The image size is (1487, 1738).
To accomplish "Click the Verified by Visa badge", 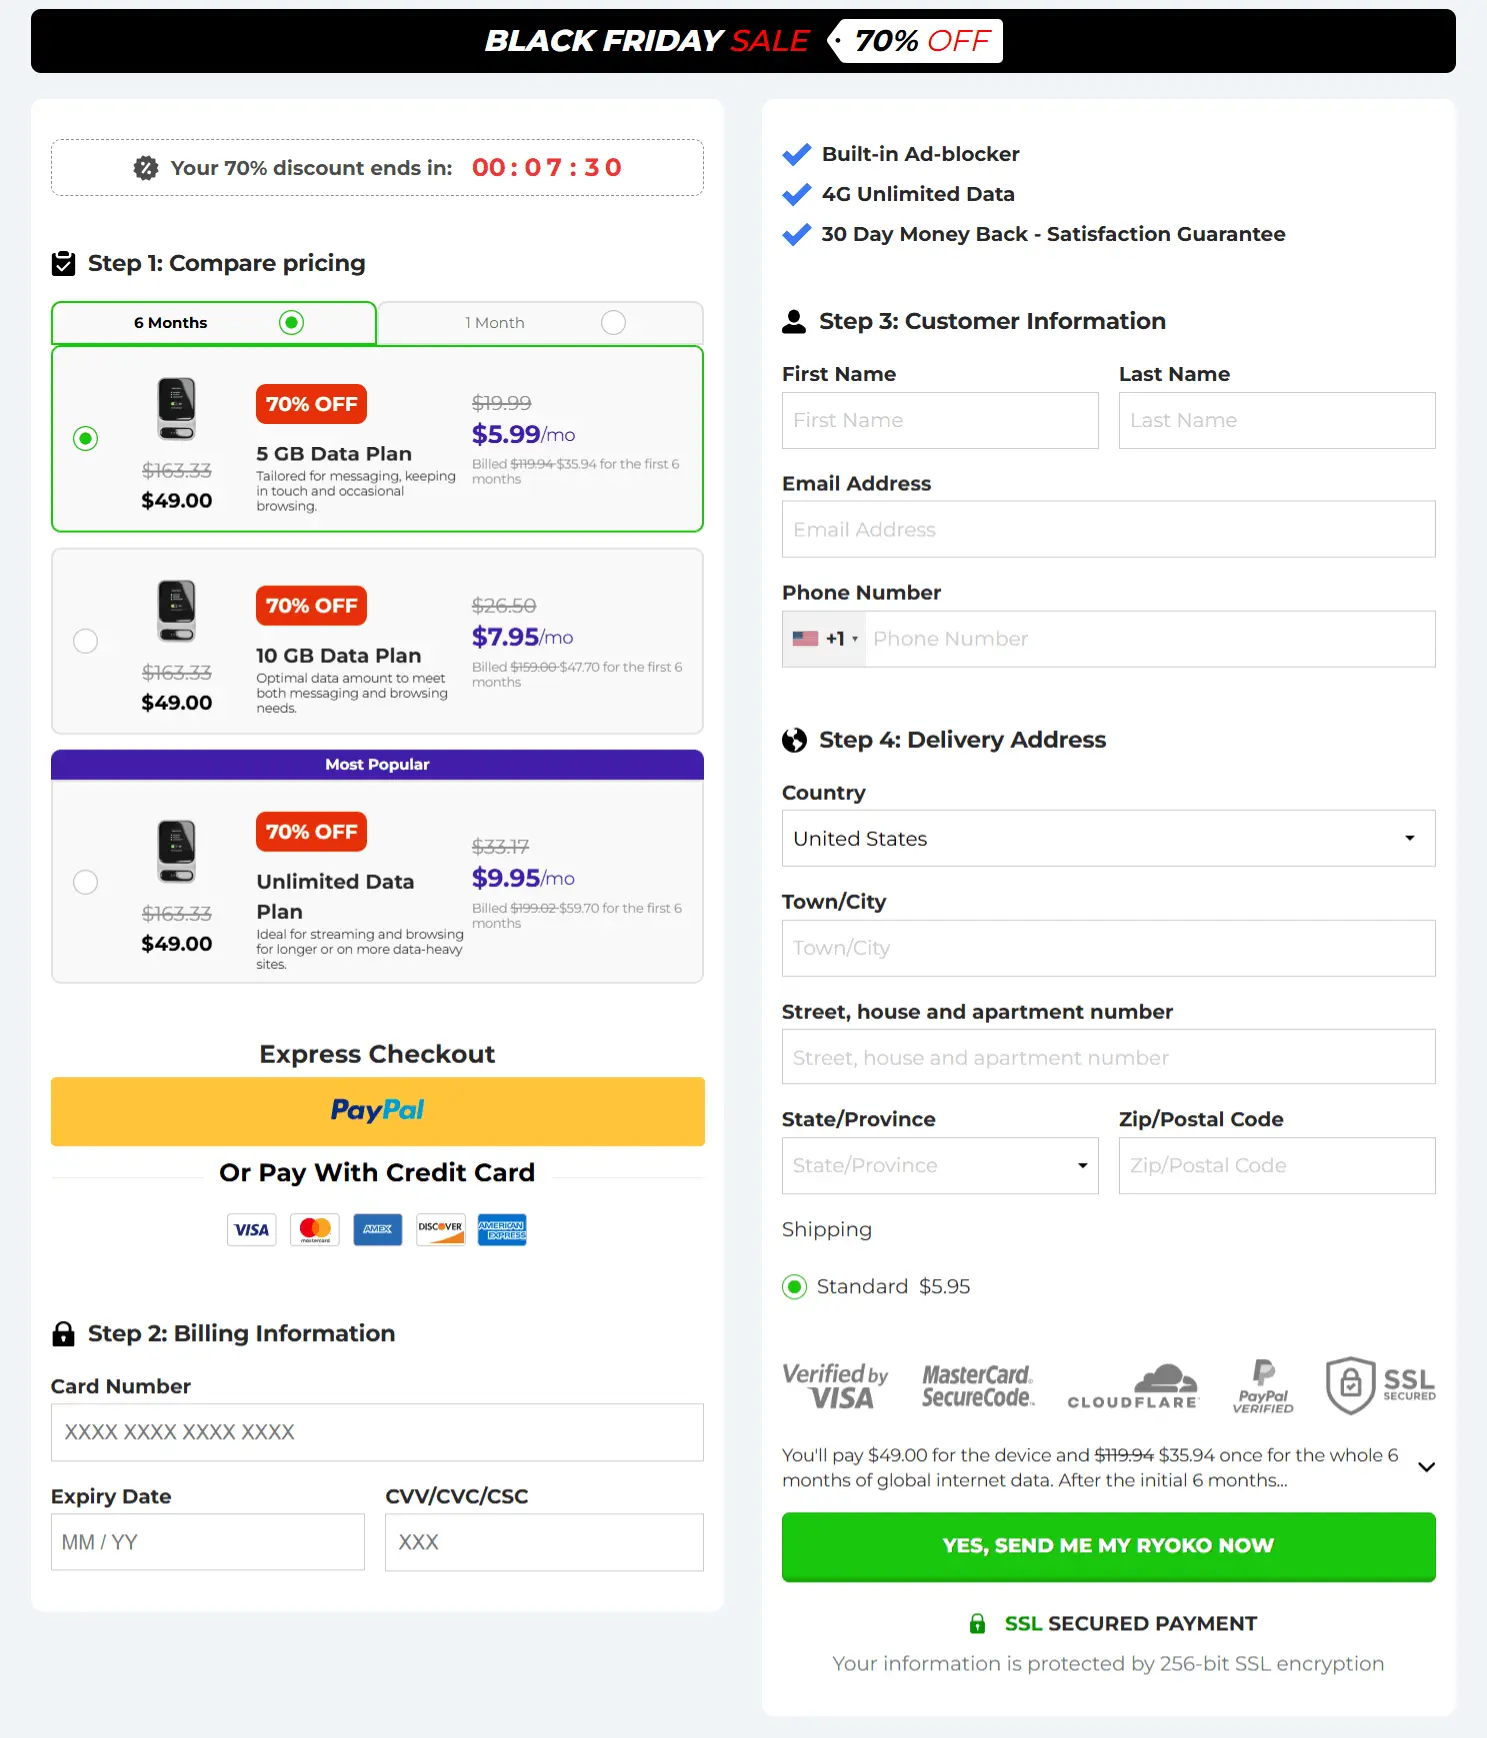I will [x=835, y=1386].
